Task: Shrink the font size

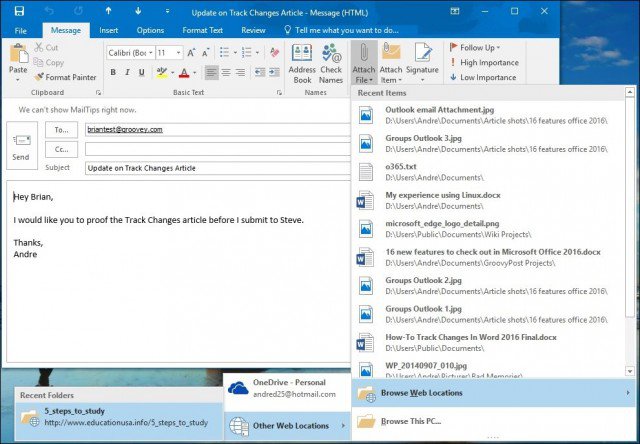Action: 205,53
